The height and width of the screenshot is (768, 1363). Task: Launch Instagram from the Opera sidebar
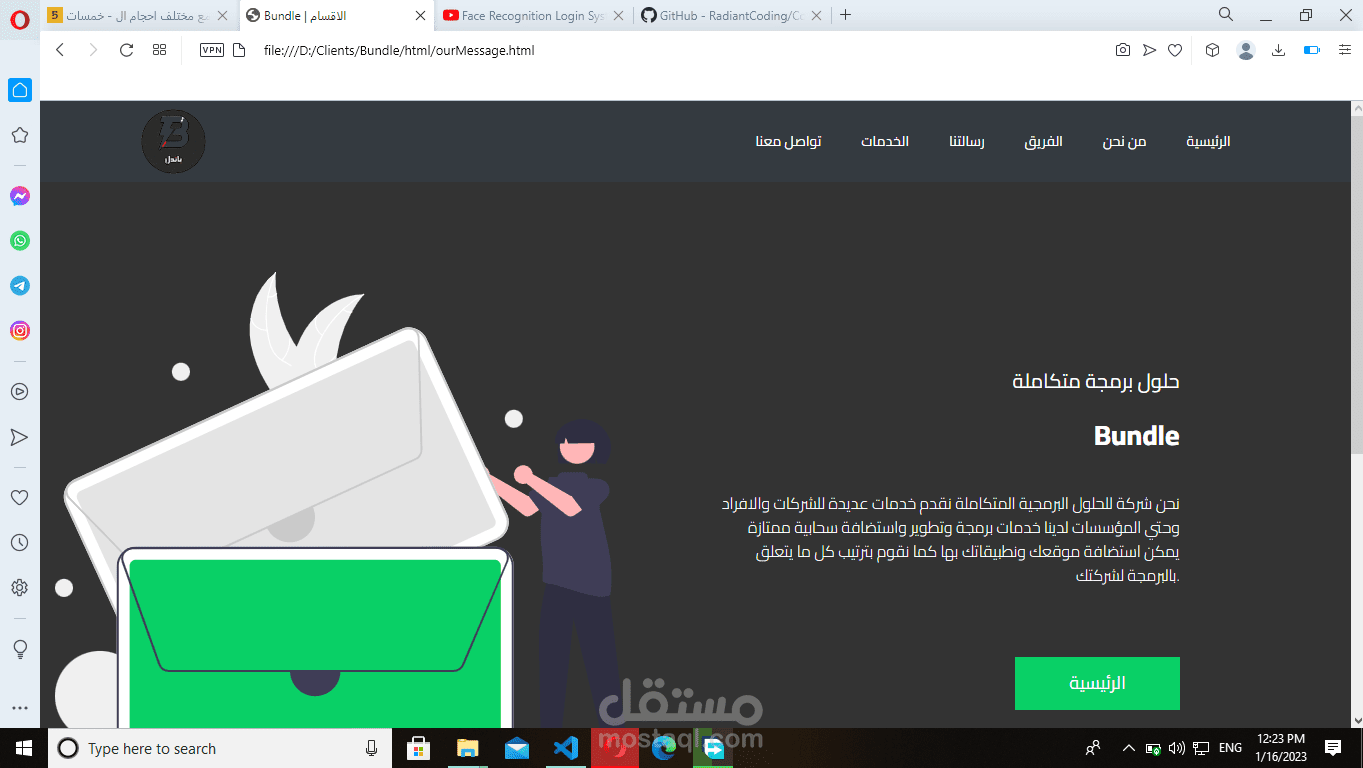[19, 330]
